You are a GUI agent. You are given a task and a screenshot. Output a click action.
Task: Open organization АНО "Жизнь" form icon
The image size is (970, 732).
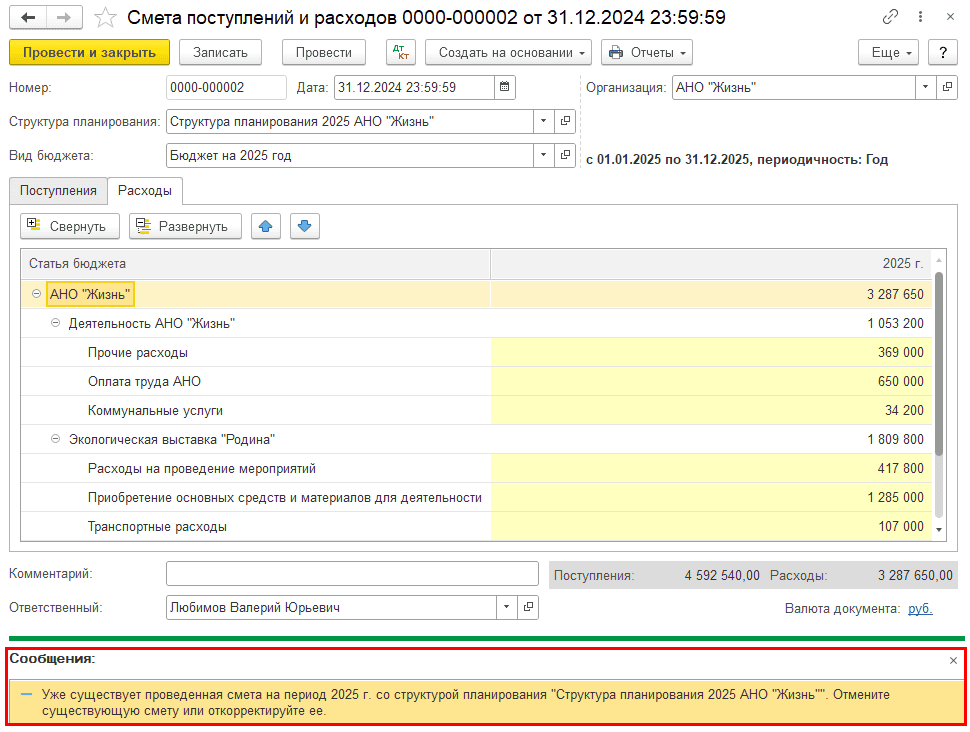click(x=946, y=87)
